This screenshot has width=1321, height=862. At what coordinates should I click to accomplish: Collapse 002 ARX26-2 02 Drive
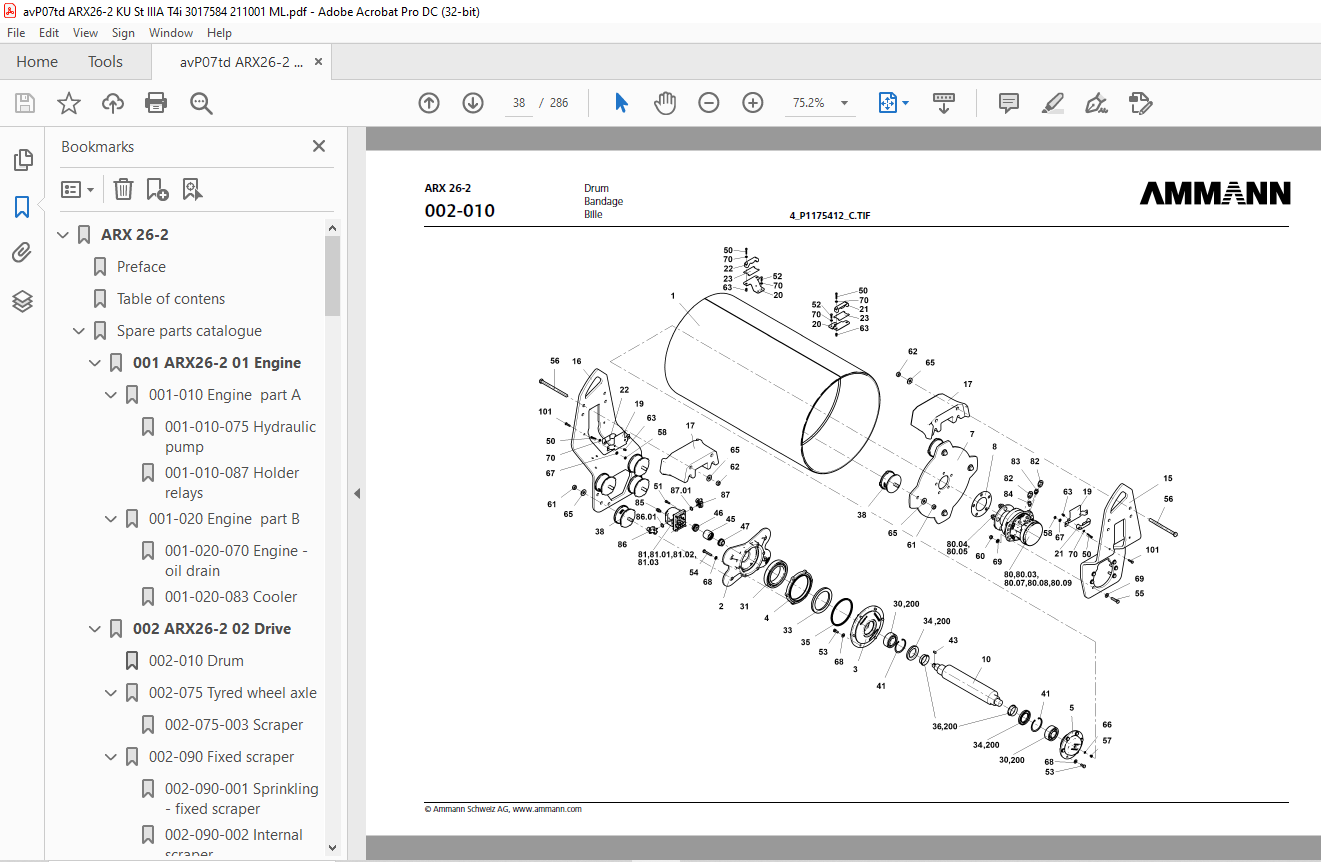[x=95, y=629]
